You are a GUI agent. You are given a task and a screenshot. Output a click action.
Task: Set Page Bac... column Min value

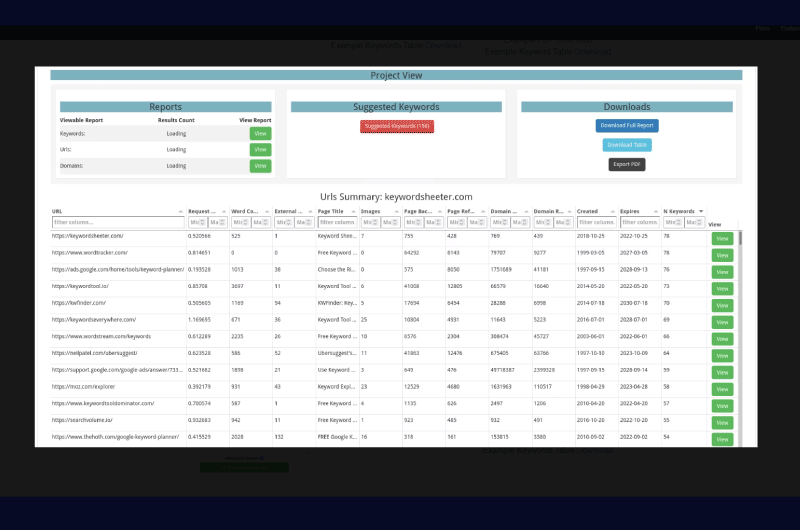[414, 222]
